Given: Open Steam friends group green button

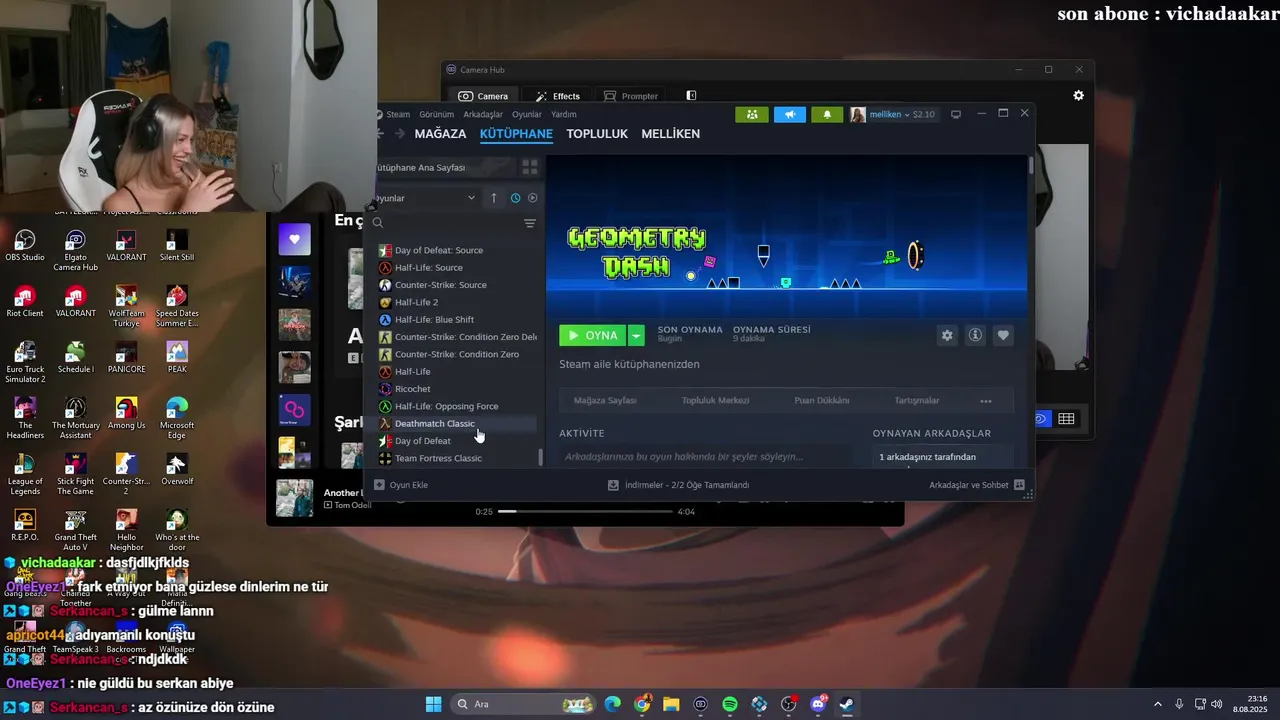Looking at the screenshot, I should click(751, 114).
